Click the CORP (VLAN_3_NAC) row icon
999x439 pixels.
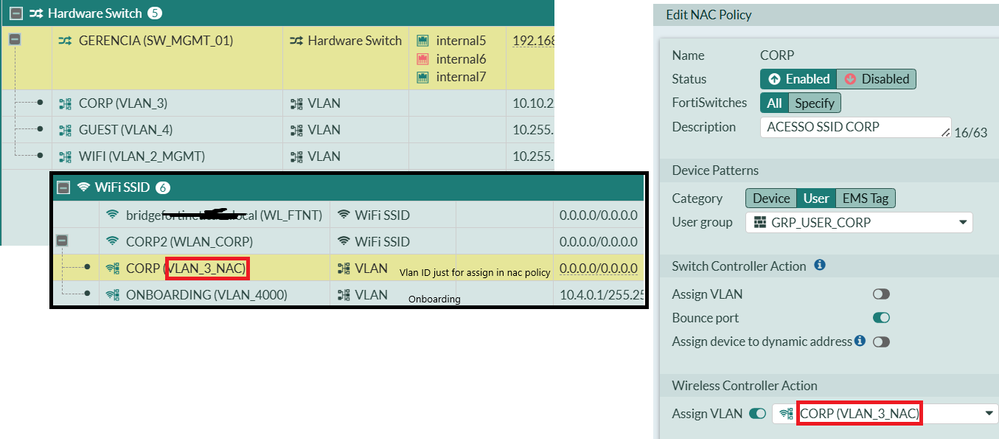(113, 269)
